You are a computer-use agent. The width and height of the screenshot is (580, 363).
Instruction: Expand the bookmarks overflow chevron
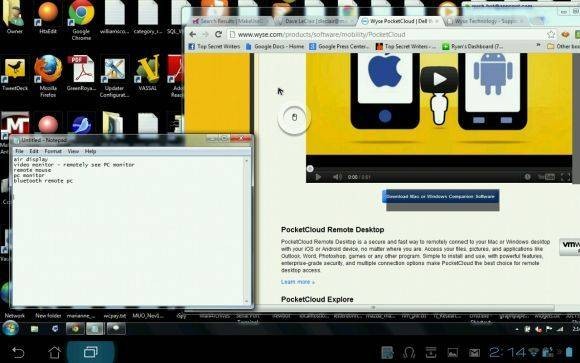click(x=538, y=45)
